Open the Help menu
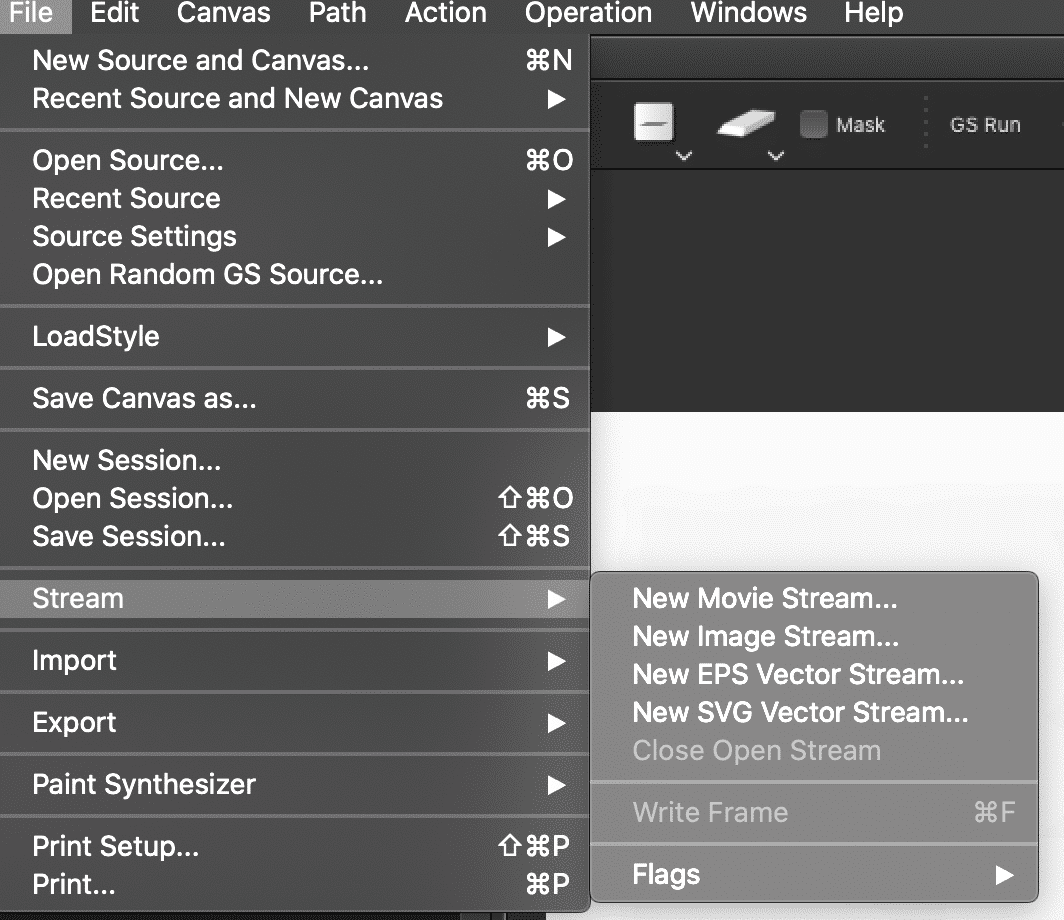Screen dimensions: 1064x920 point(873,13)
